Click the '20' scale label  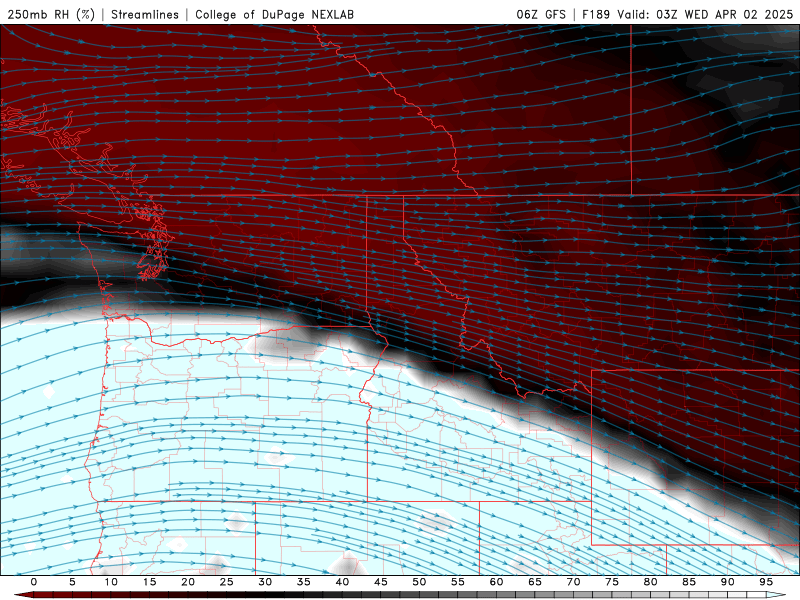coord(188,582)
